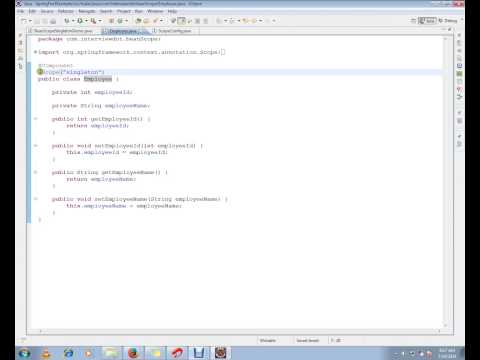Switch to BeanScopeSingletonDemo.java editor tab

click(63, 31)
